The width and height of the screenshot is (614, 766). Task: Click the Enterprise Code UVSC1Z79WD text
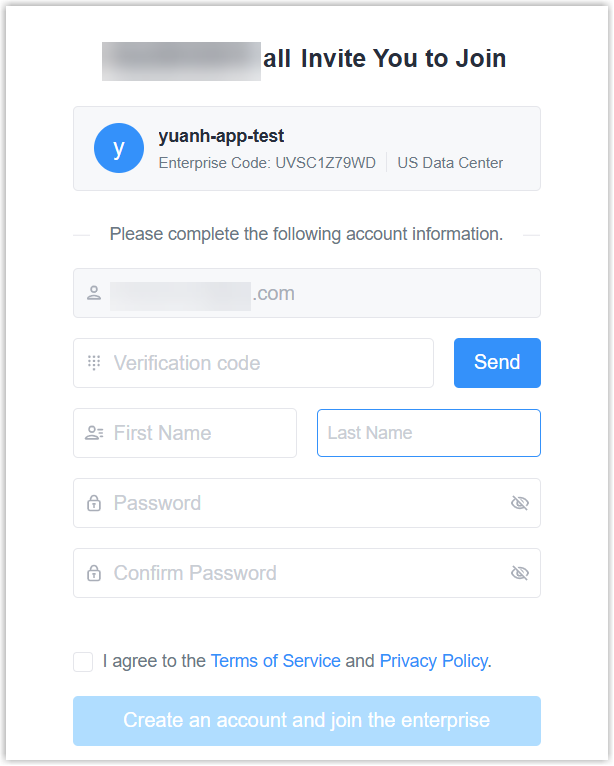(x=267, y=163)
